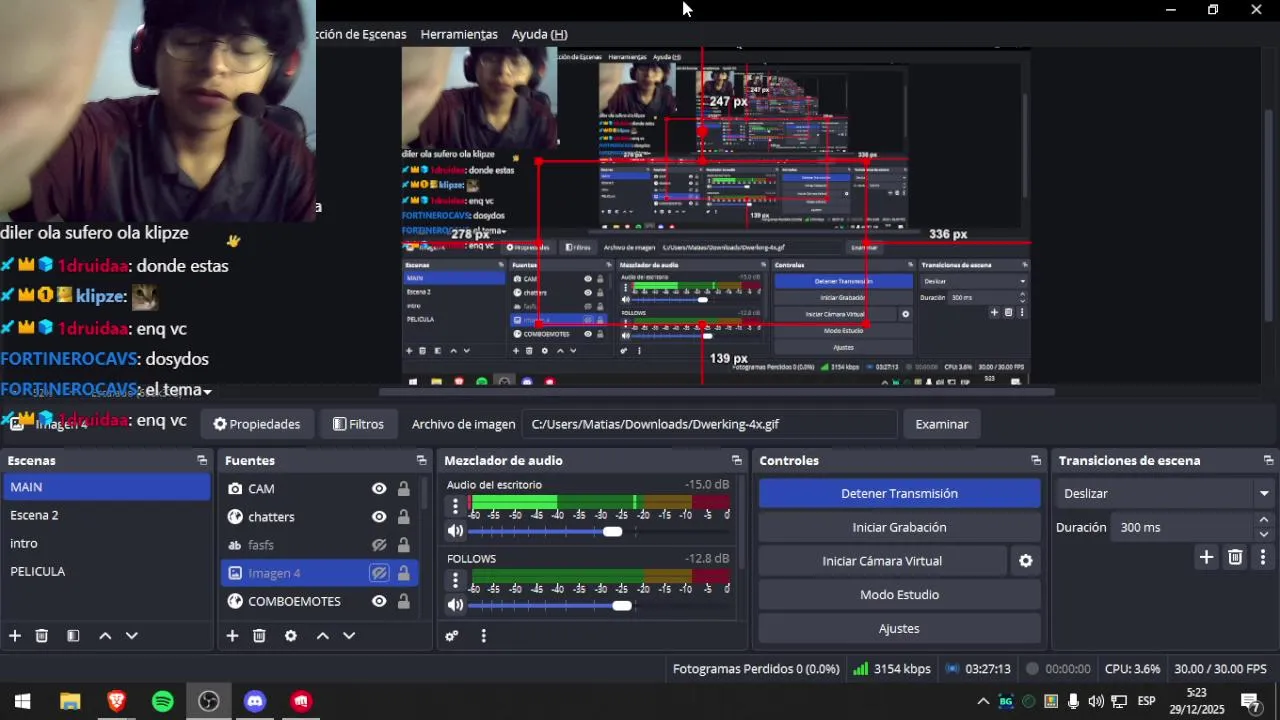
Task: Toggle lock on COMBOEMOTES source
Action: coord(403,601)
